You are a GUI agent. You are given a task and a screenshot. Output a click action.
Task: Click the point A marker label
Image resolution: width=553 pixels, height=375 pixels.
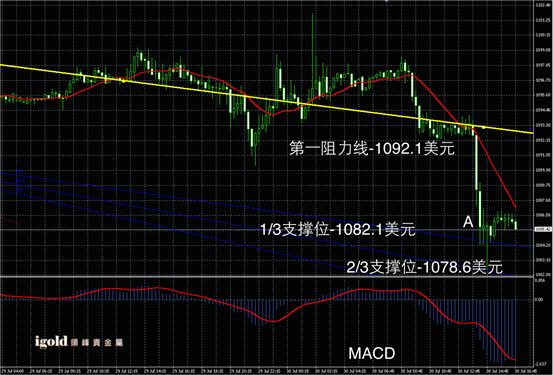pyautogui.click(x=468, y=222)
